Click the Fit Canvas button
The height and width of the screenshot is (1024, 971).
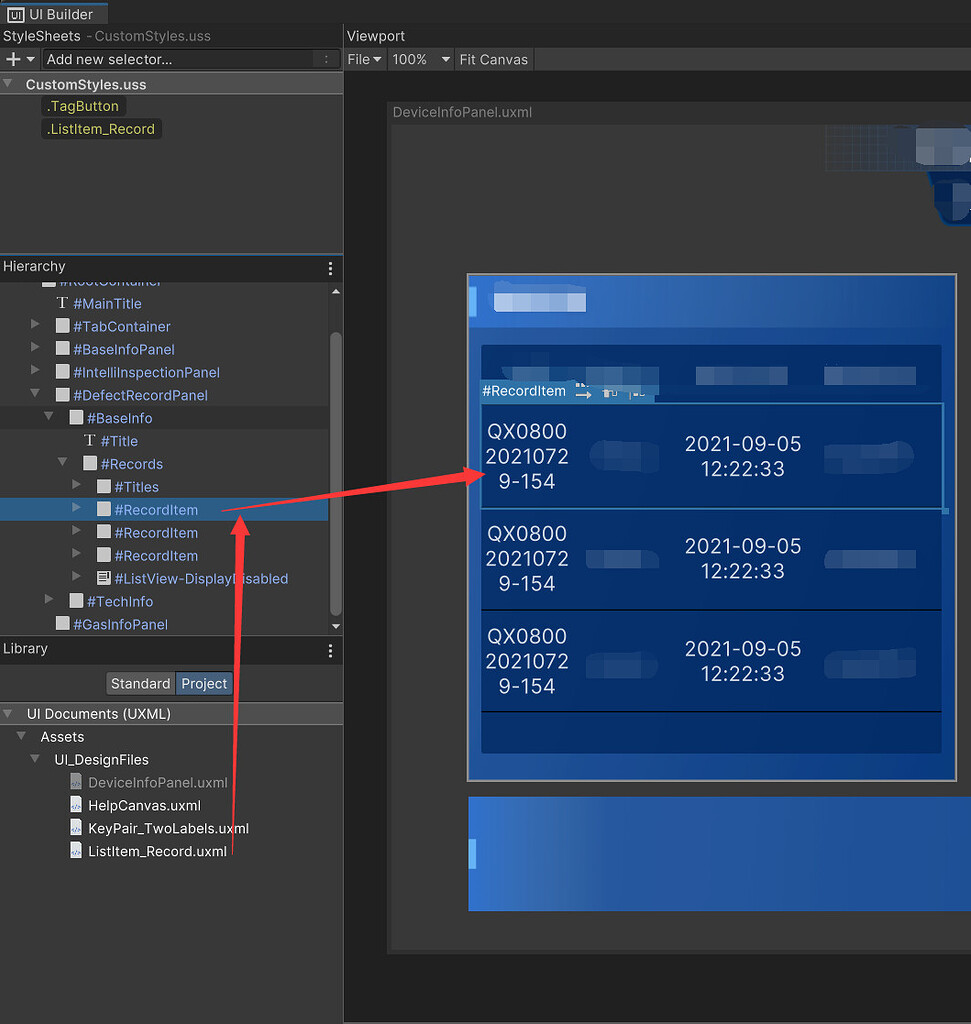coord(493,59)
